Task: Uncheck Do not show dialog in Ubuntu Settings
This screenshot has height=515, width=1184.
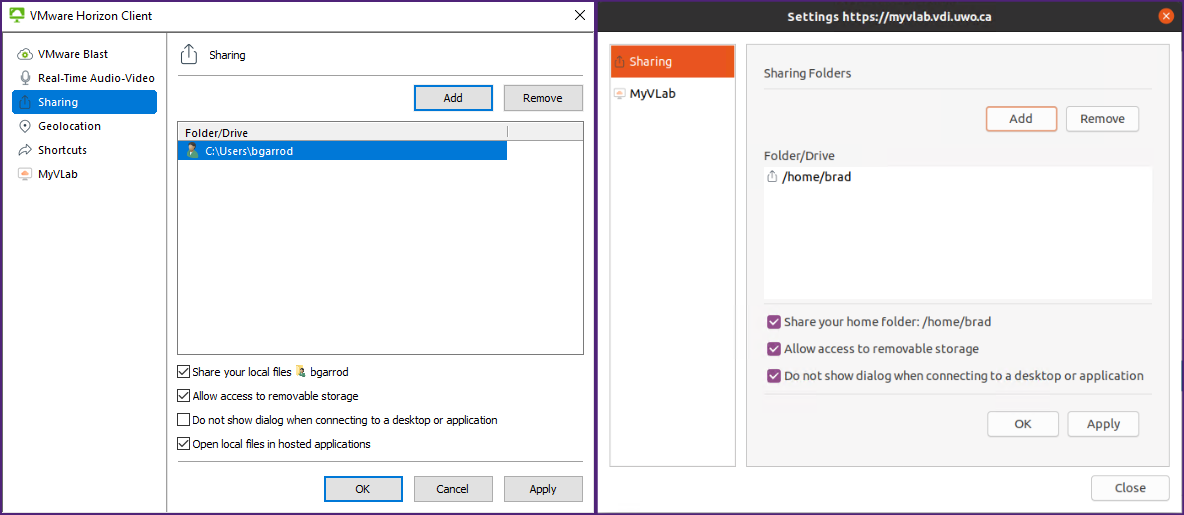Action: 773,375
